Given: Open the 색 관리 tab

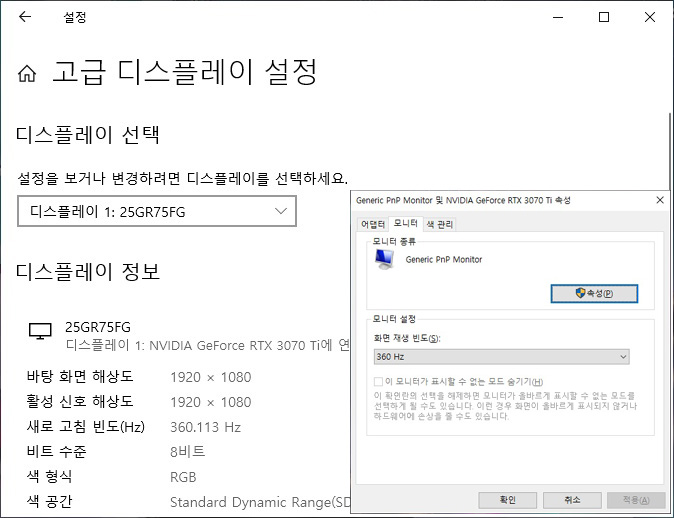Looking at the screenshot, I should pos(440,224).
